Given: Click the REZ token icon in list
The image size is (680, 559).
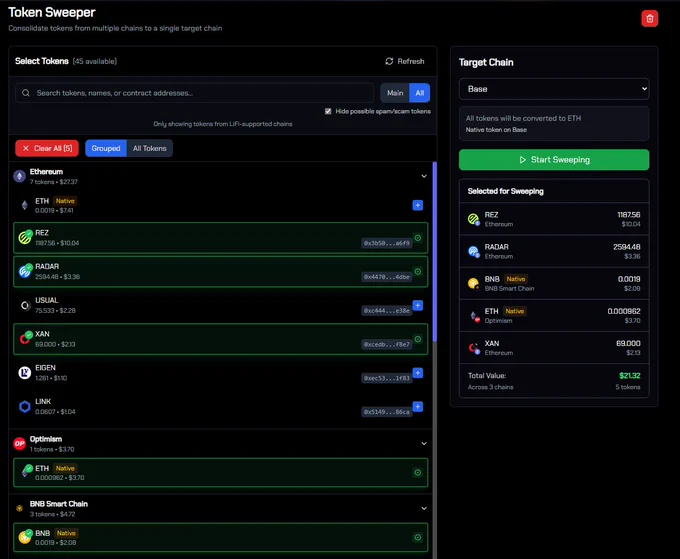Looking at the screenshot, I should click(x=25, y=238).
